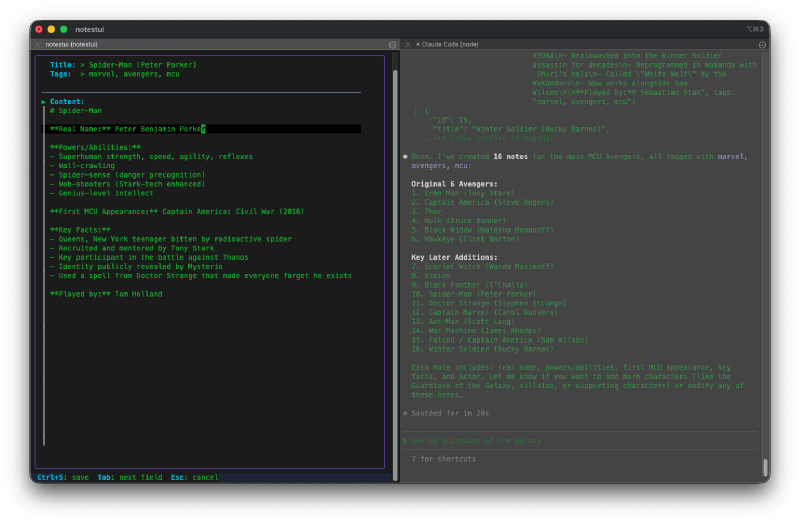Click '1. Iron Man (Tony Stark)' list entry
Image resolution: width=800 pixels, height=523 pixels.
(x=463, y=193)
